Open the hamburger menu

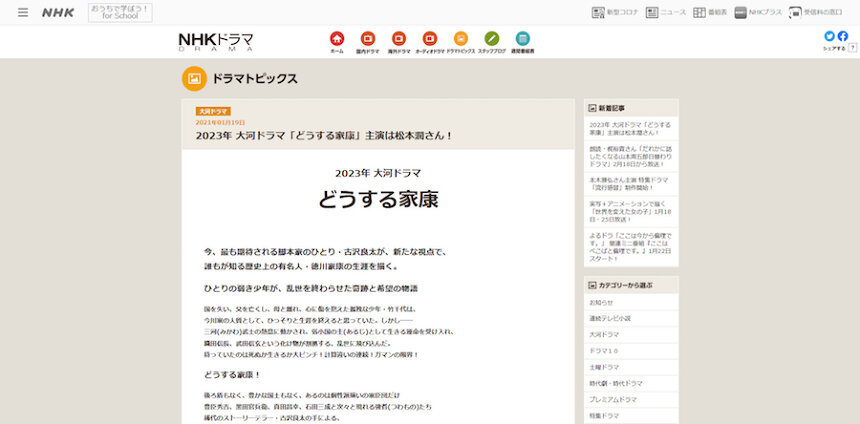(22, 13)
